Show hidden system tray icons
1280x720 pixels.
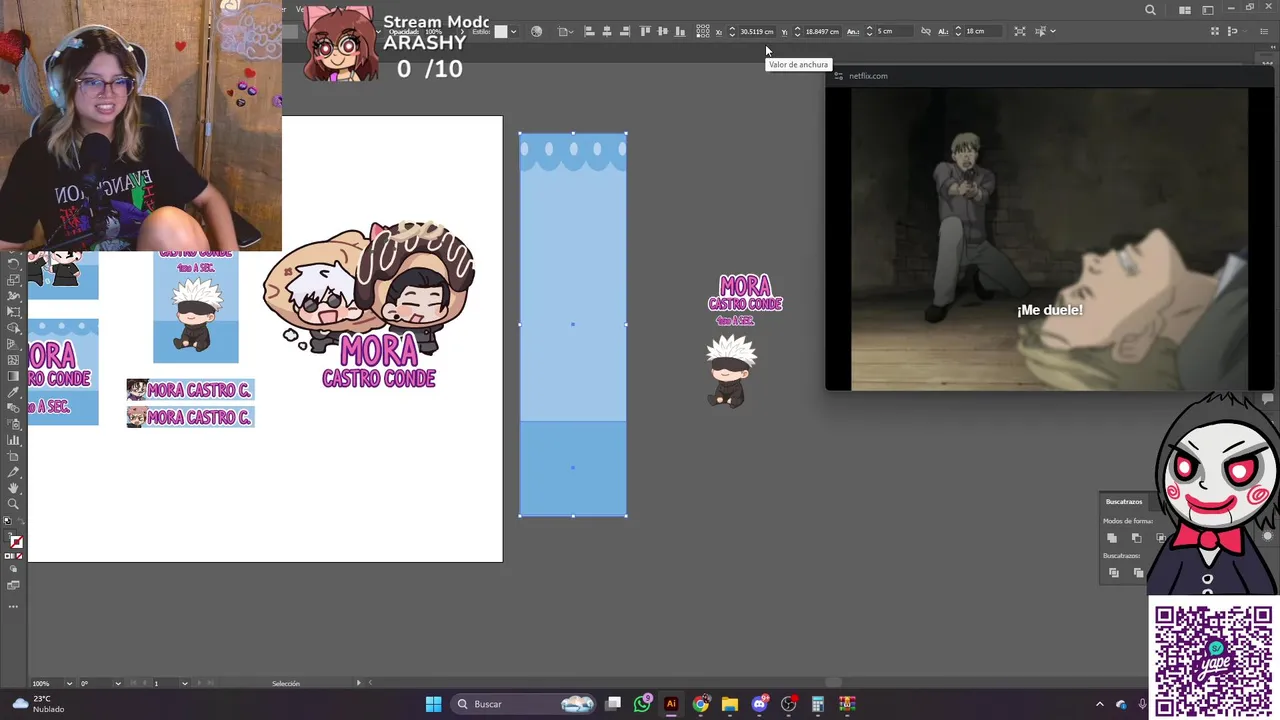coord(1100,704)
